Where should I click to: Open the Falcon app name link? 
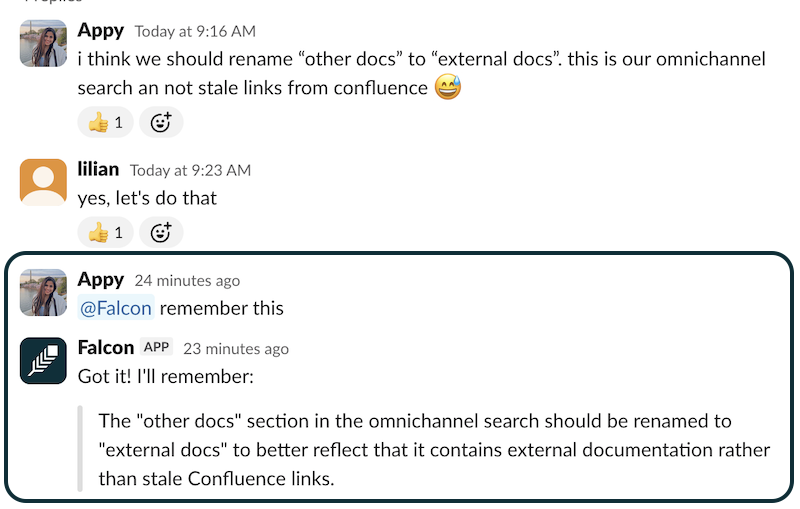pyautogui.click(x=105, y=347)
